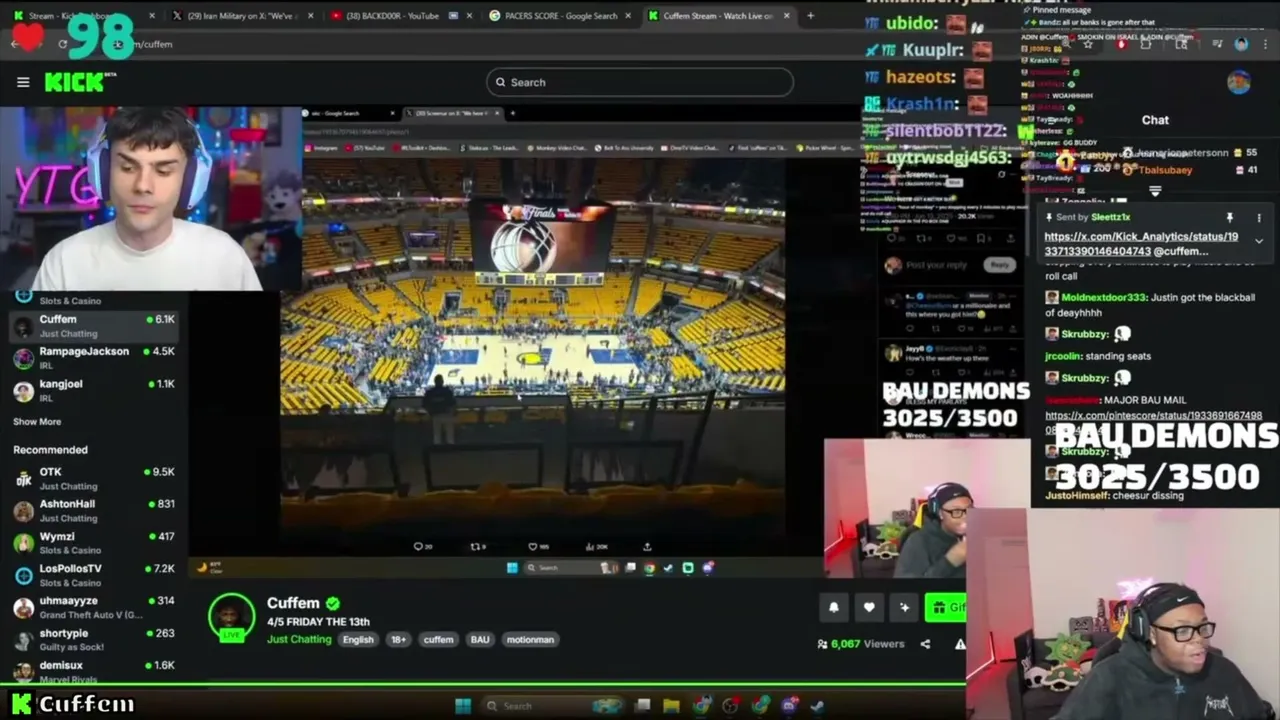Open RampageJackson channel in the sidebar
The width and height of the screenshot is (1280, 720).
click(94, 358)
